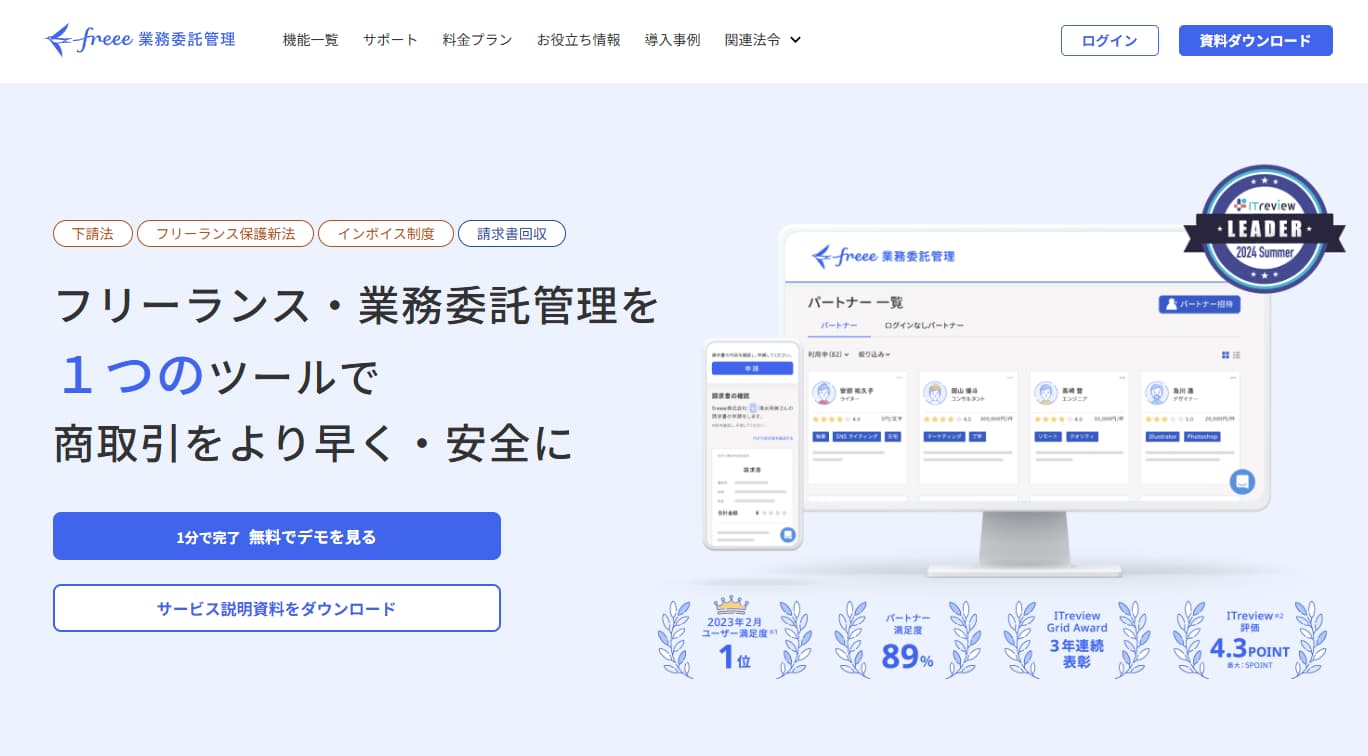Click the chat icon on phone mockup
Image resolution: width=1368 pixels, height=756 pixels.
[788, 535]
